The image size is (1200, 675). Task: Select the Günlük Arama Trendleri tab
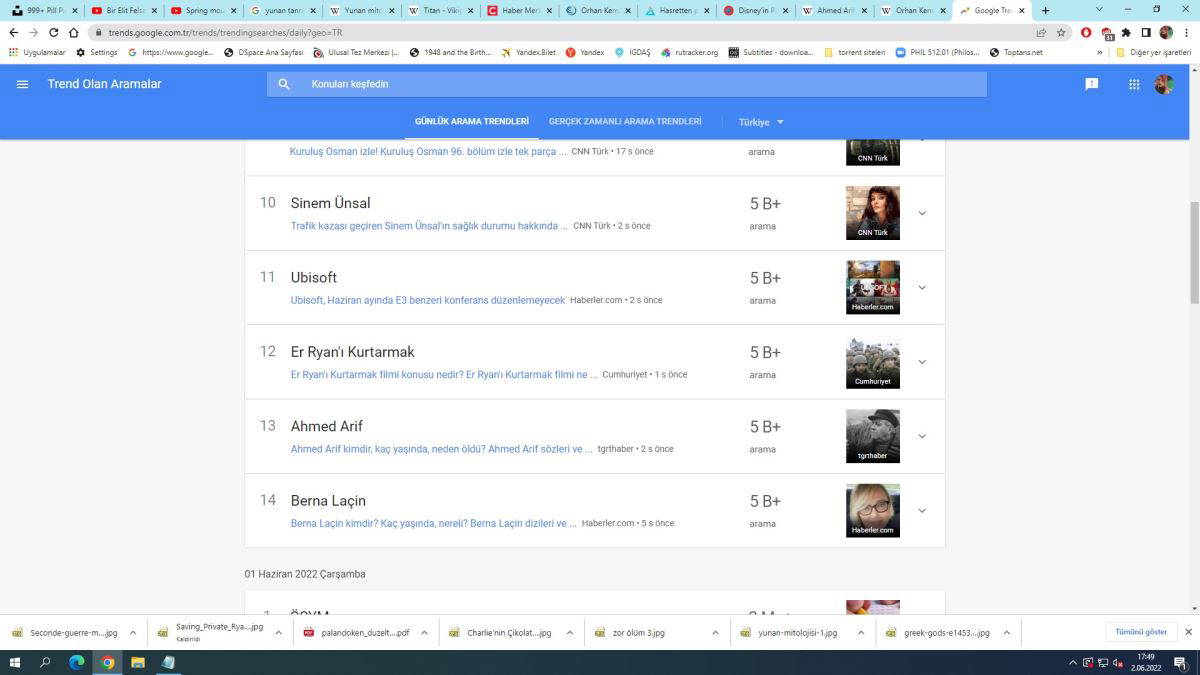[472, 121]
